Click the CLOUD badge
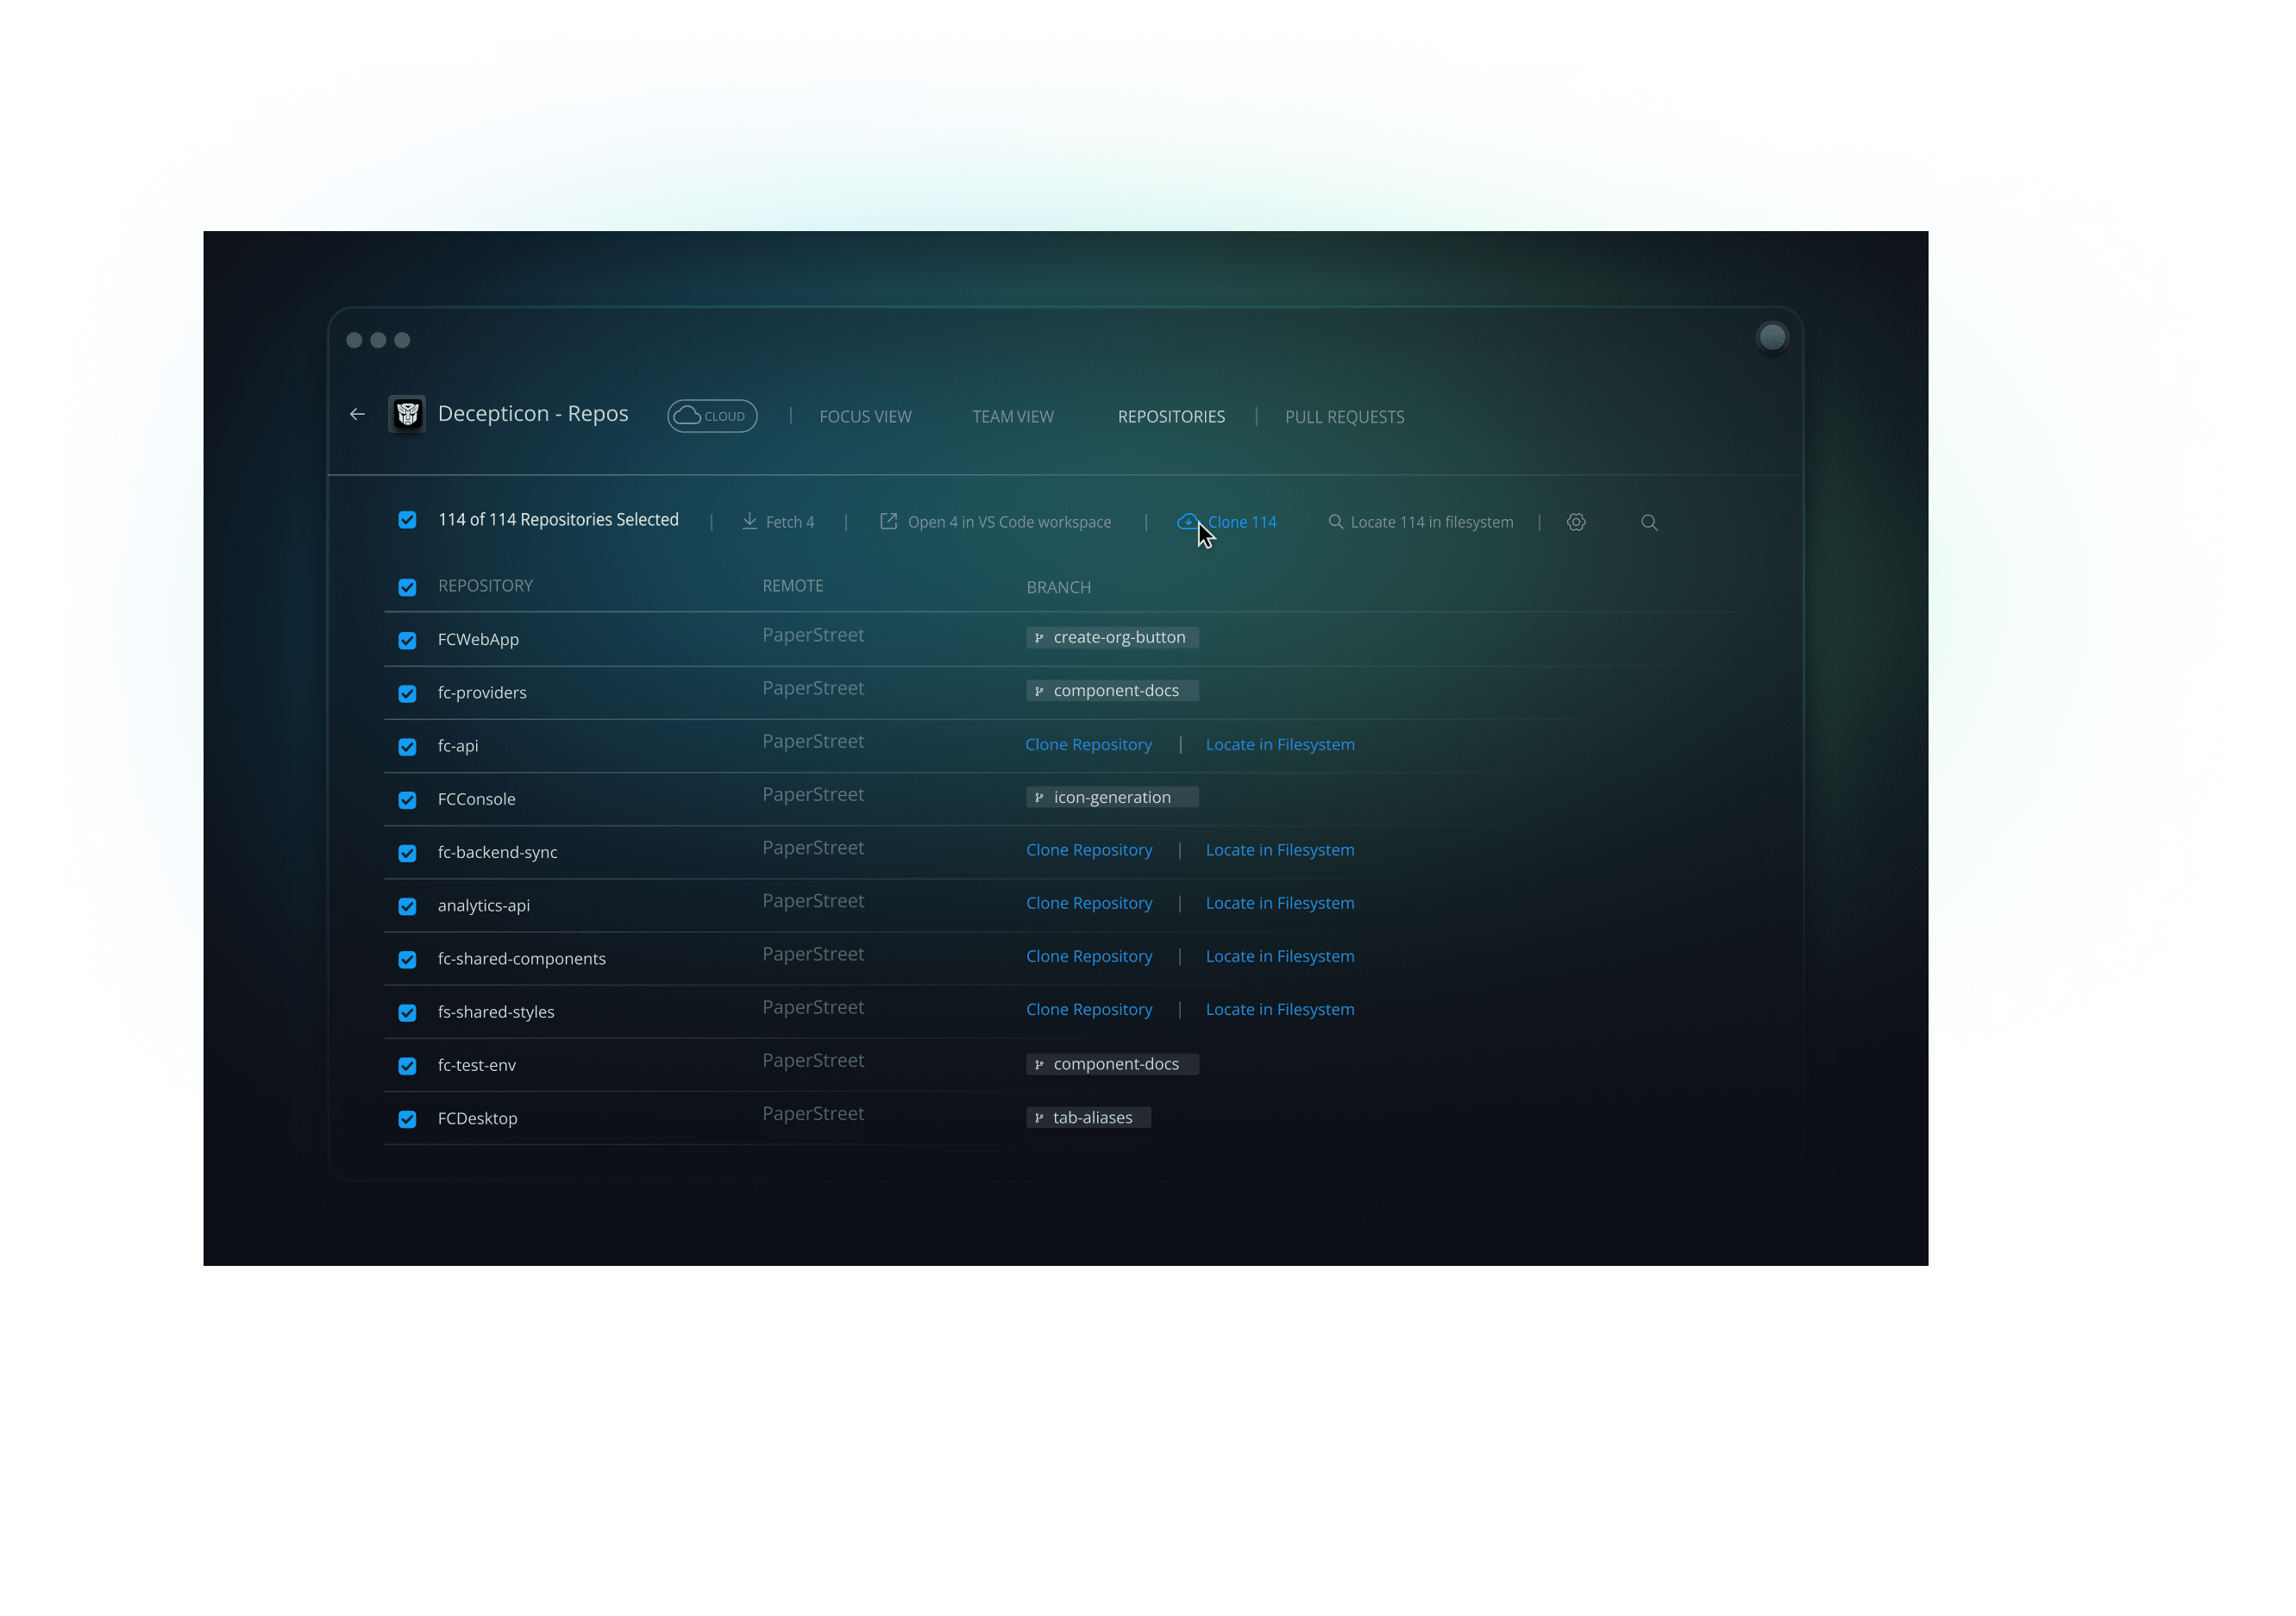The width and height of the screenshot is (2296, 1616). coord(712,416)
